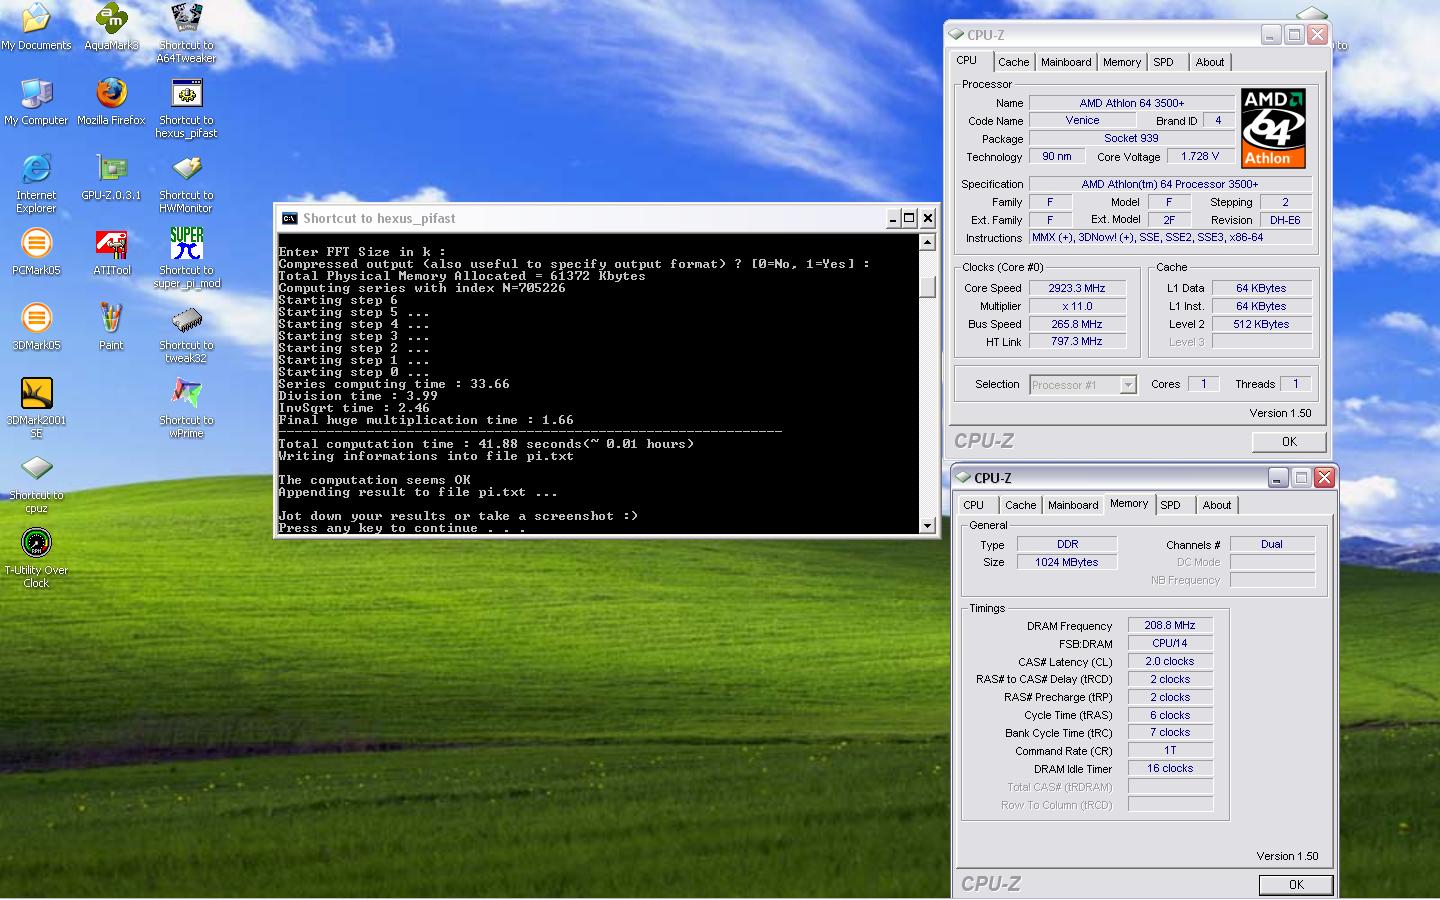Open the Shortcut to super_pi_mod icon
The height and width of the screenshot is (900, 1440).
click(x=186, y=258)
